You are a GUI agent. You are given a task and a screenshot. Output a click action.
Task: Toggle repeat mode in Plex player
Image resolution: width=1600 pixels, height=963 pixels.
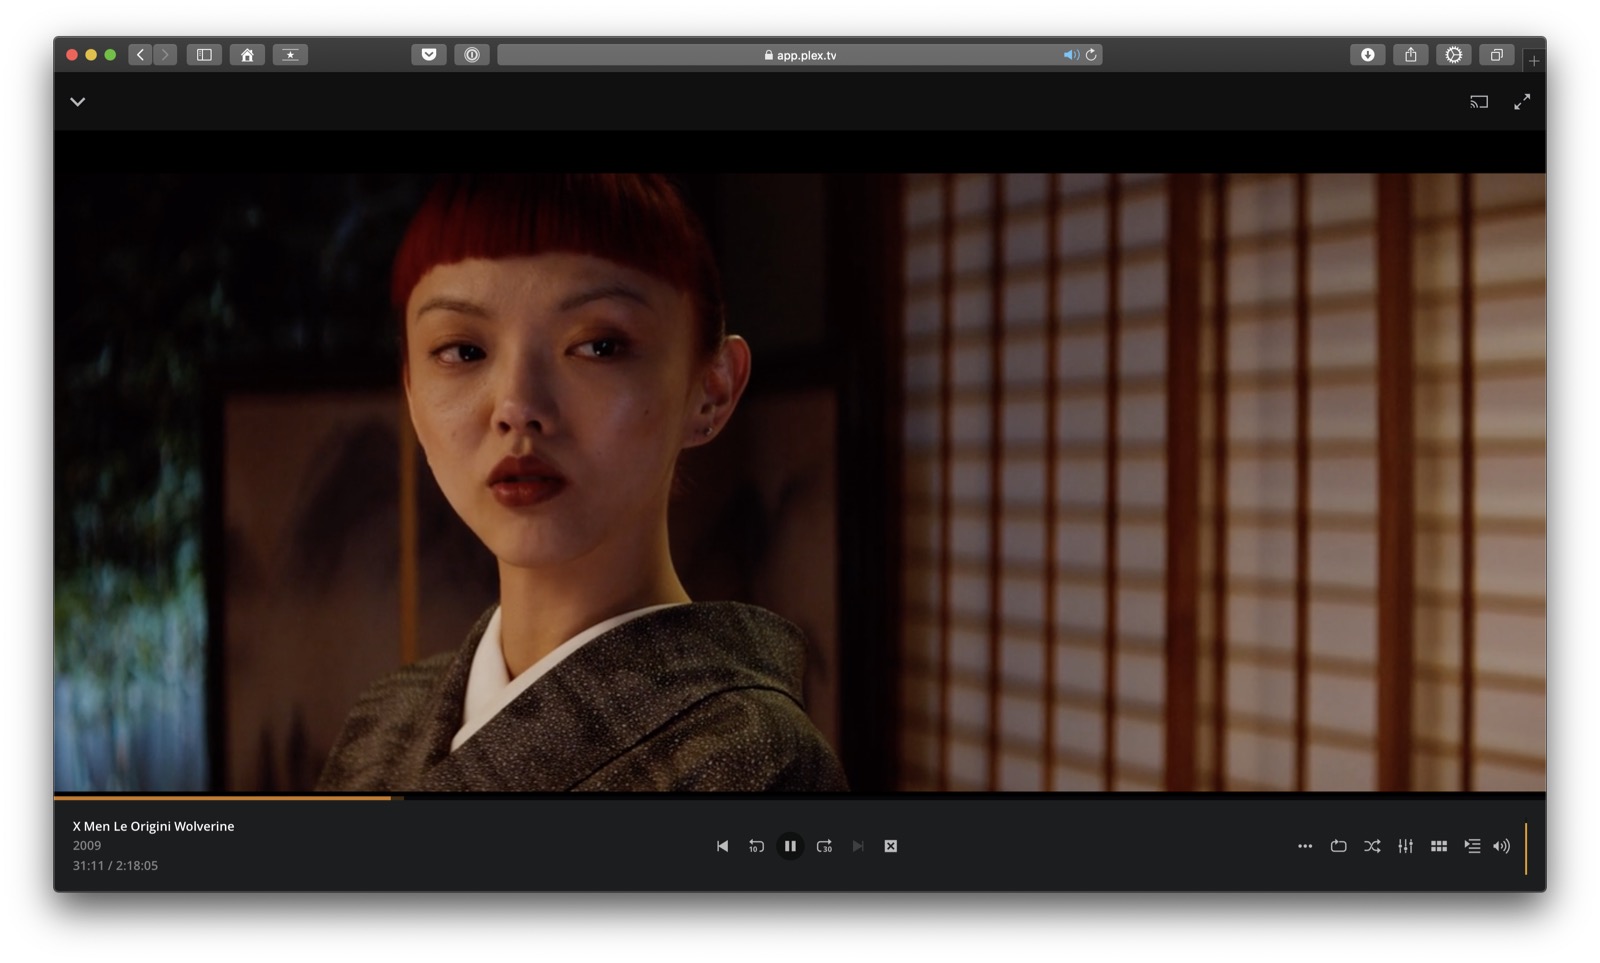coord(1338,846)
